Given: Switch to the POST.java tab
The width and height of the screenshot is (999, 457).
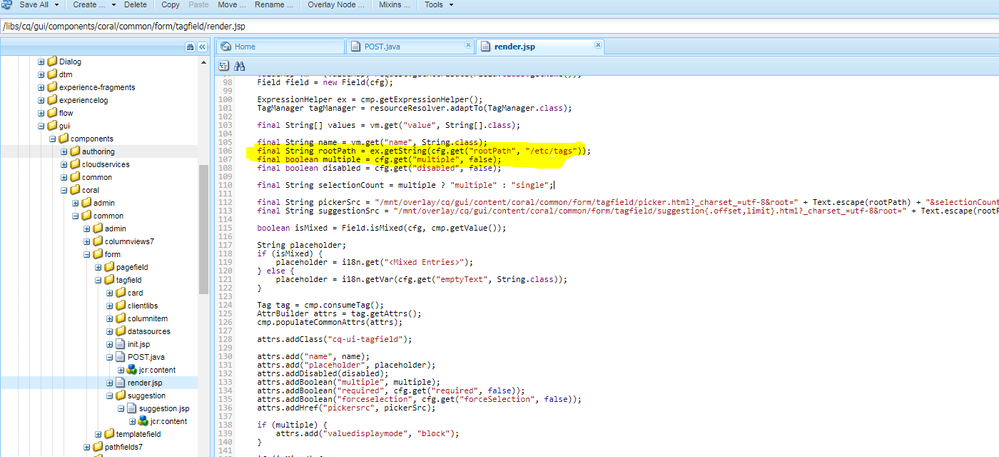Looking at the screenshot, I should point(382,47).
